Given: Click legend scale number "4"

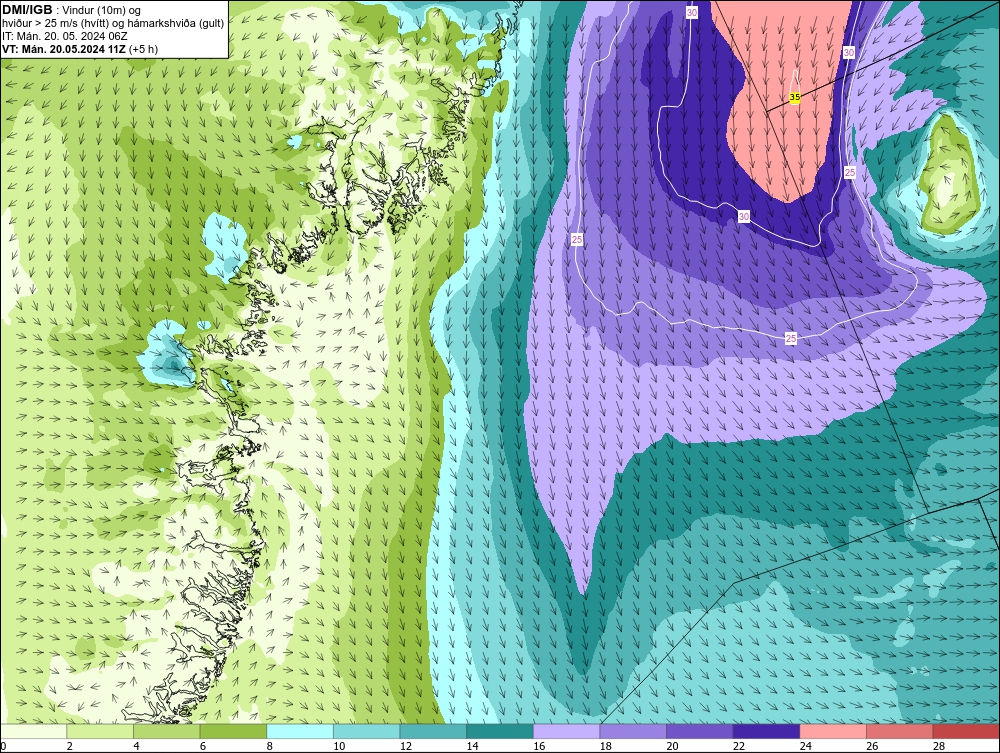Looking at the screenshot, I should pos(136,746).
